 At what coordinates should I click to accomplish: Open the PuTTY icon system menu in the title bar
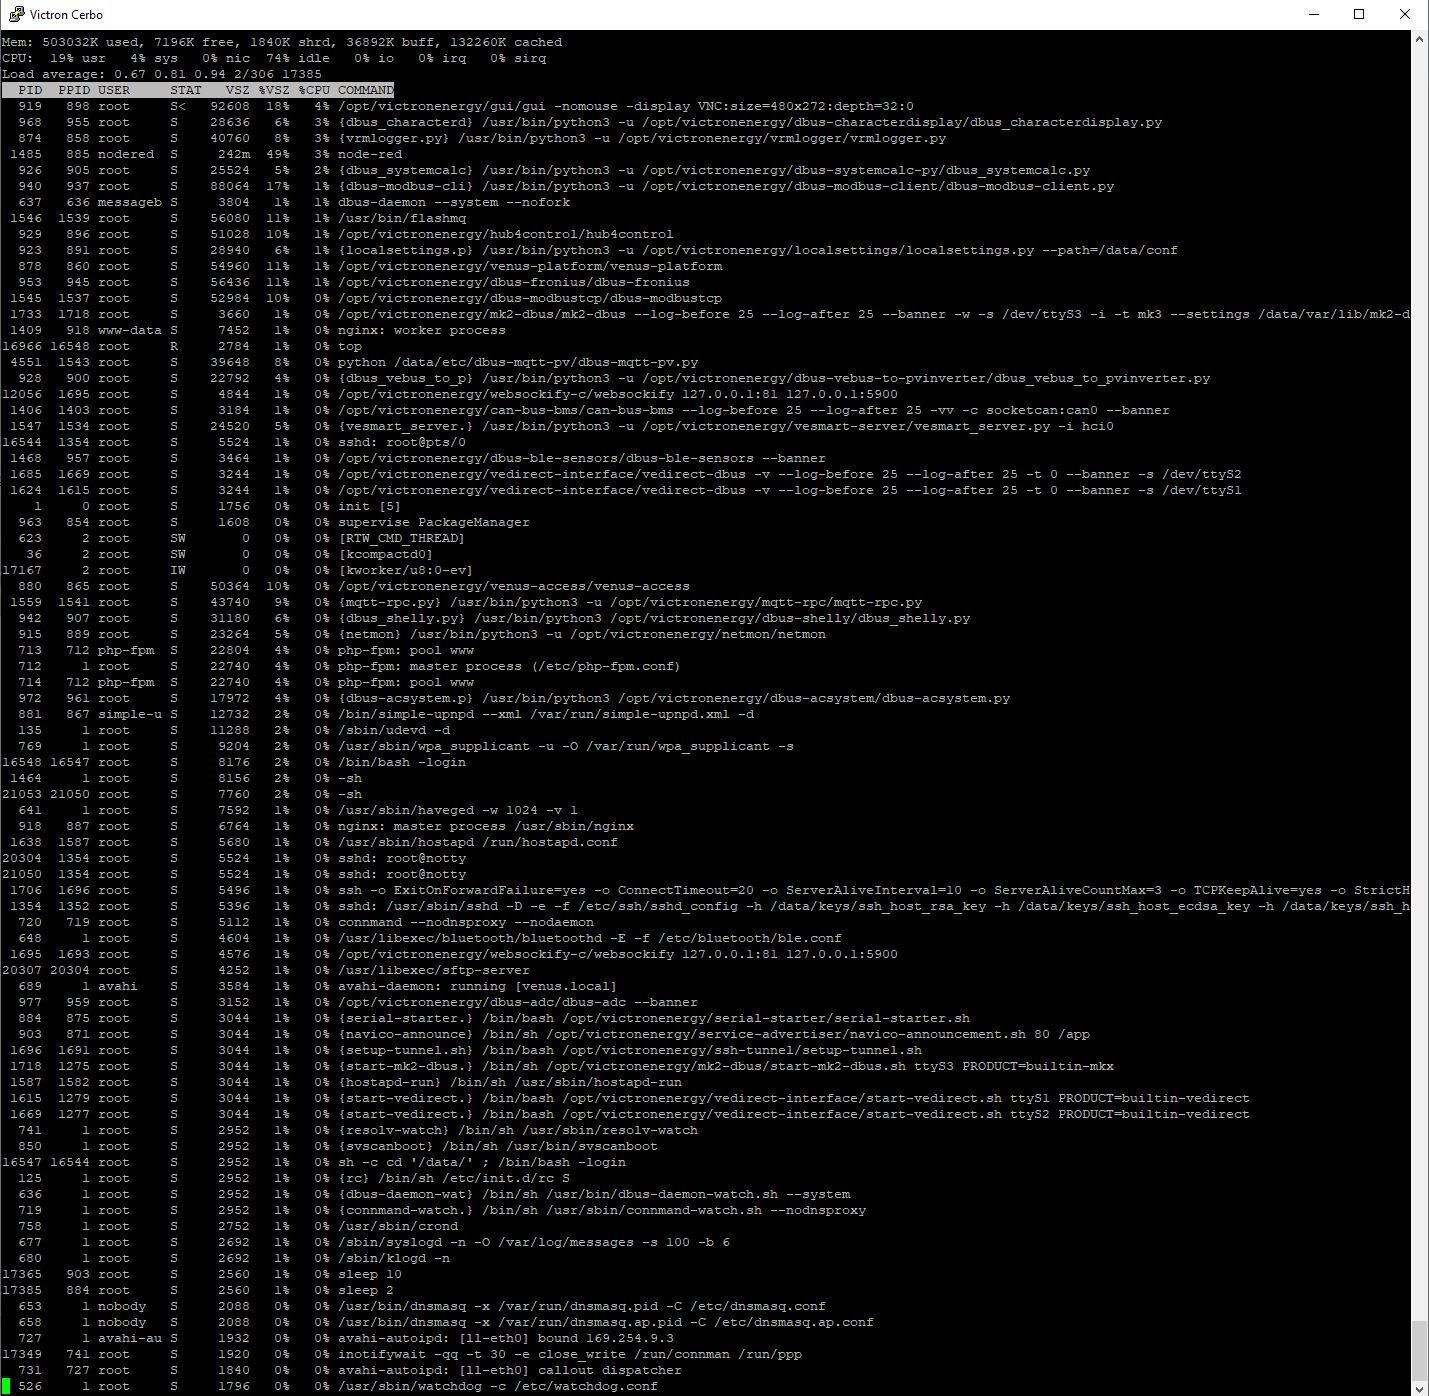click(17, 14)
